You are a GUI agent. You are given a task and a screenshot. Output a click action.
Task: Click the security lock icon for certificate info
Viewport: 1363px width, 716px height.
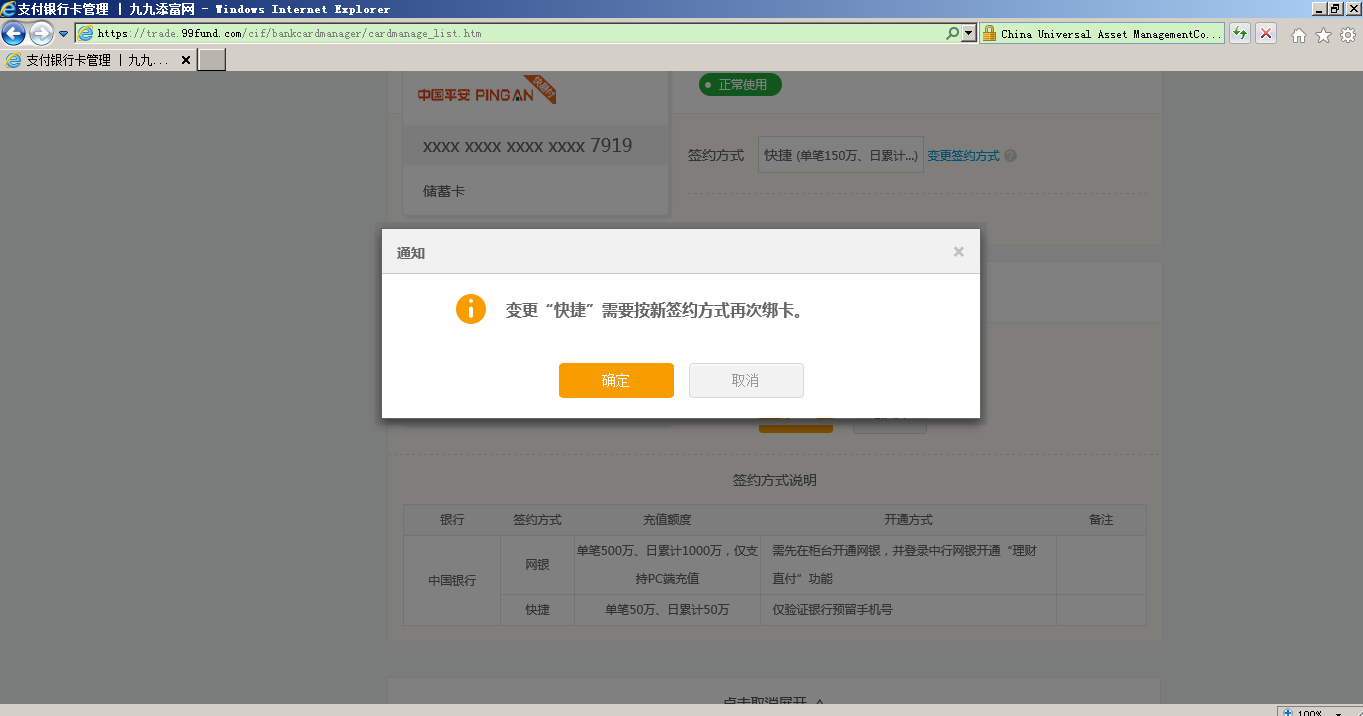[988, 34]
